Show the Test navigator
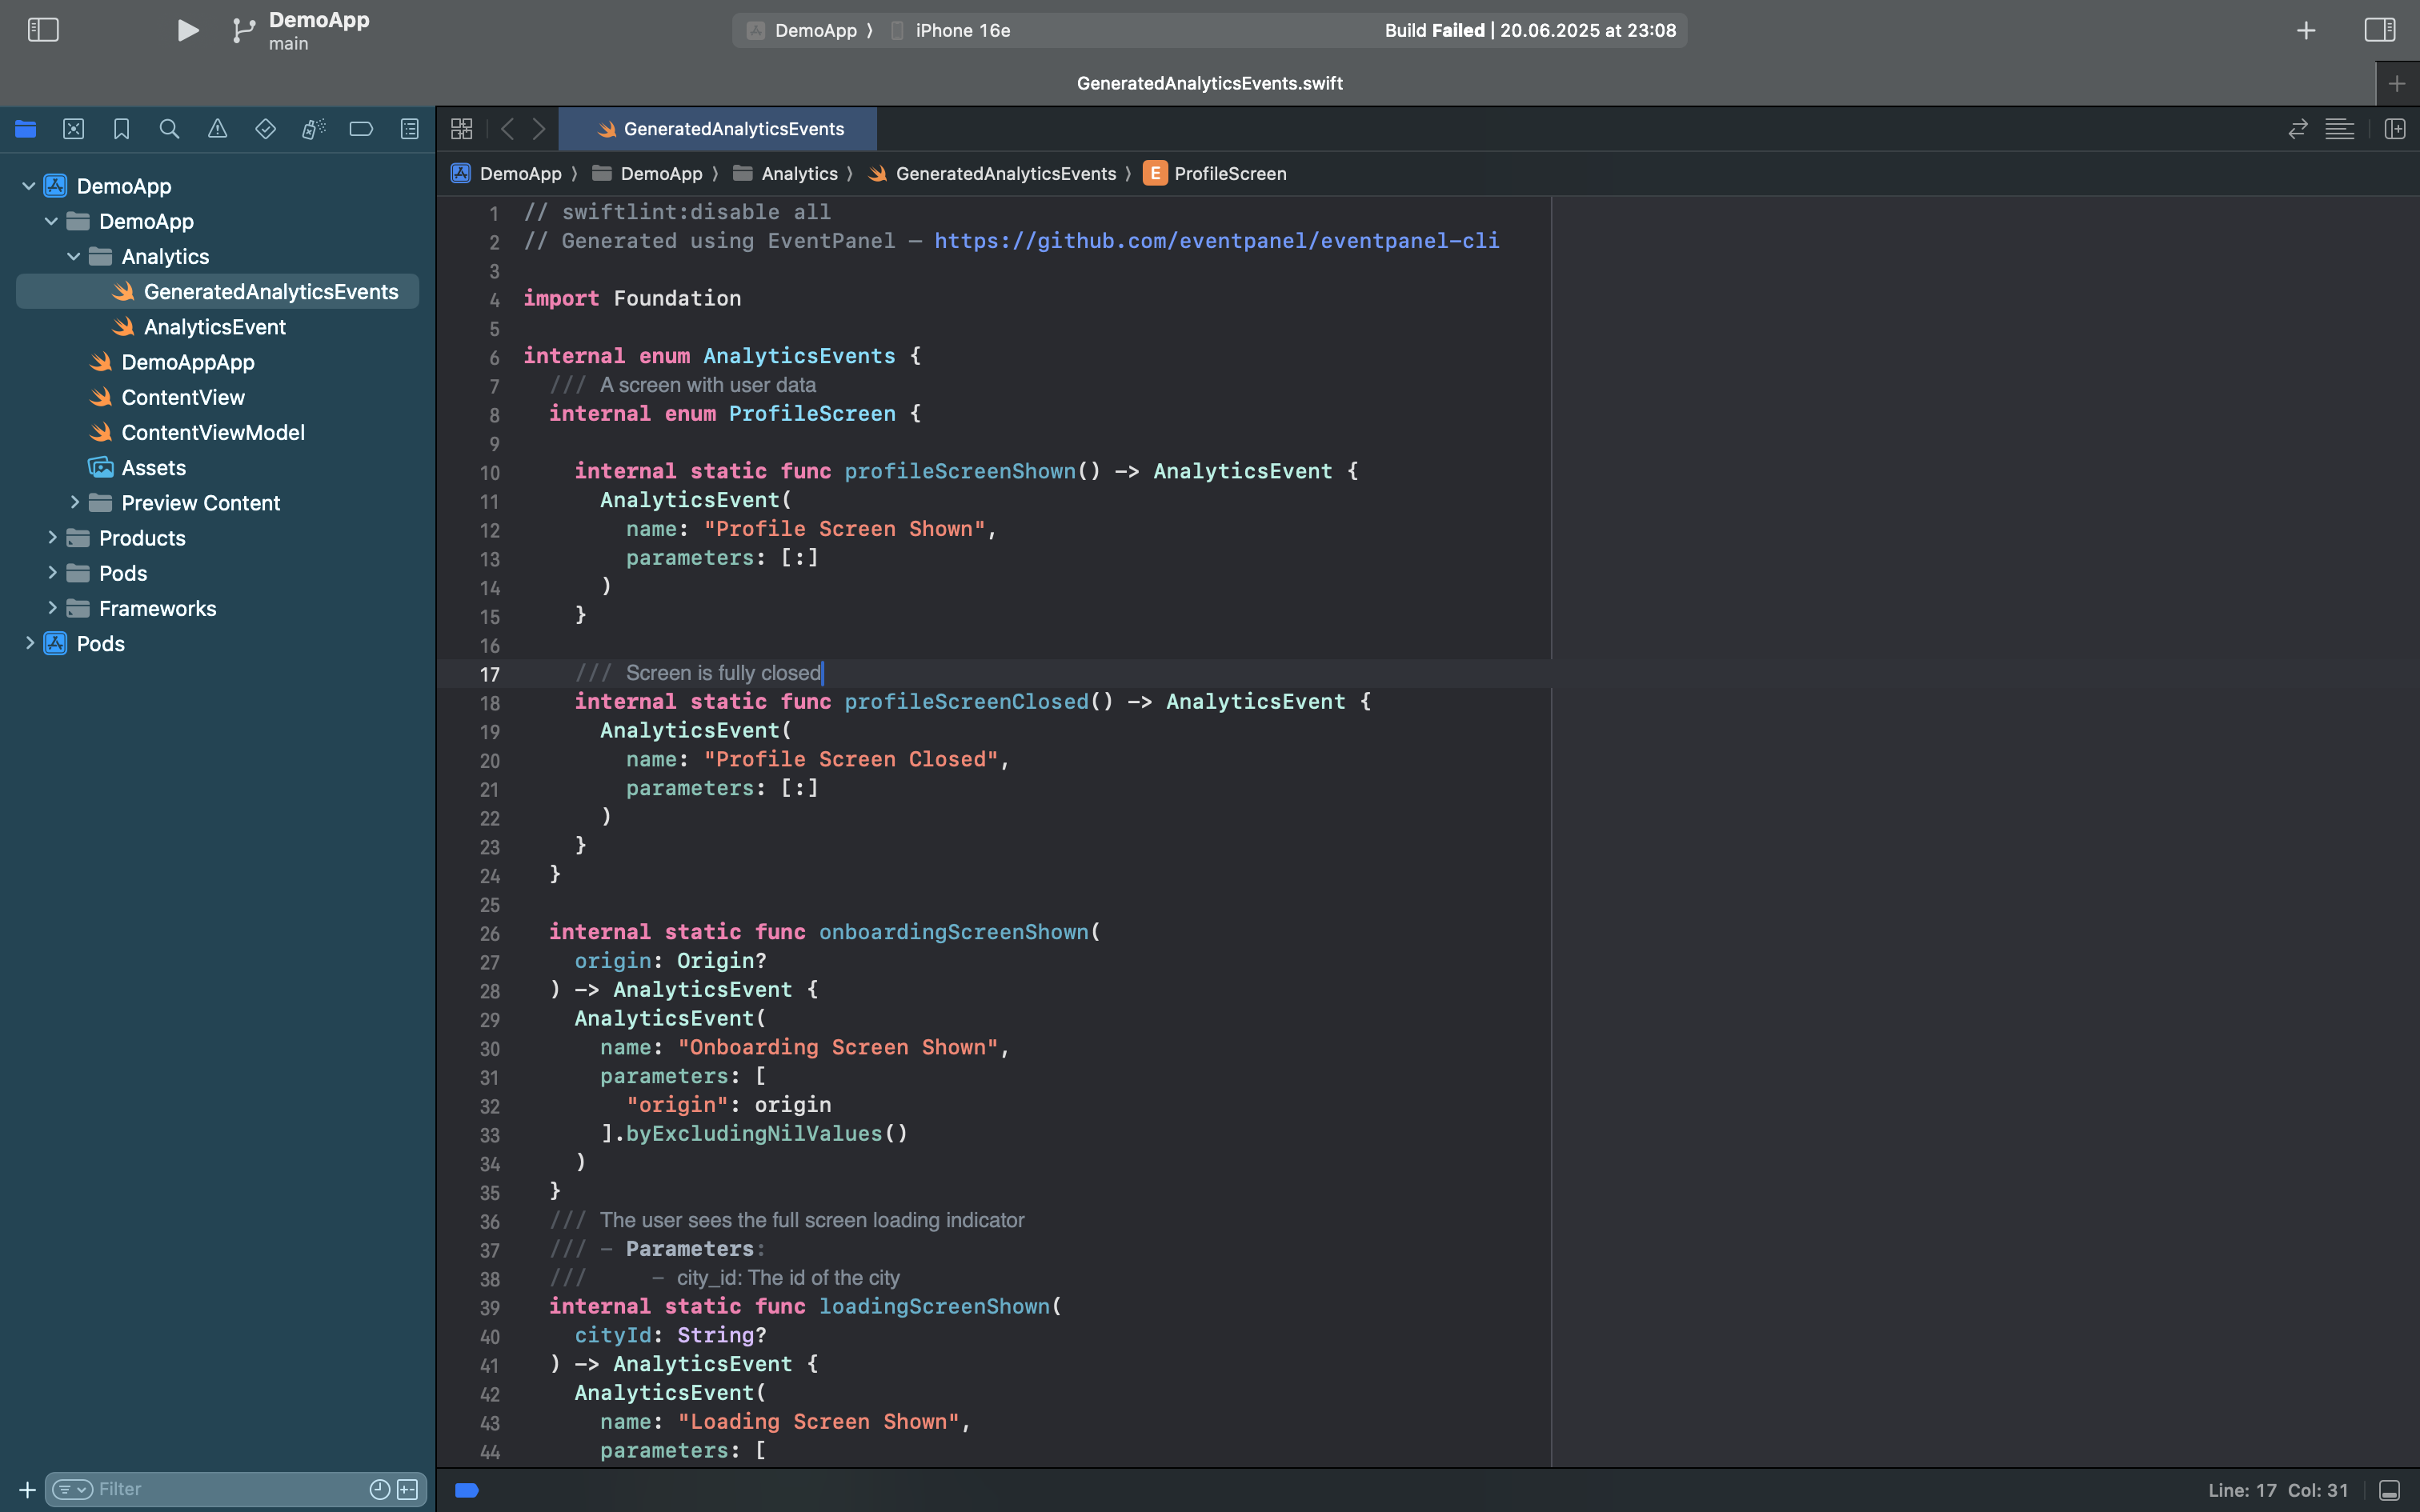2420x1512 pixels. click(x=265, y=129)
